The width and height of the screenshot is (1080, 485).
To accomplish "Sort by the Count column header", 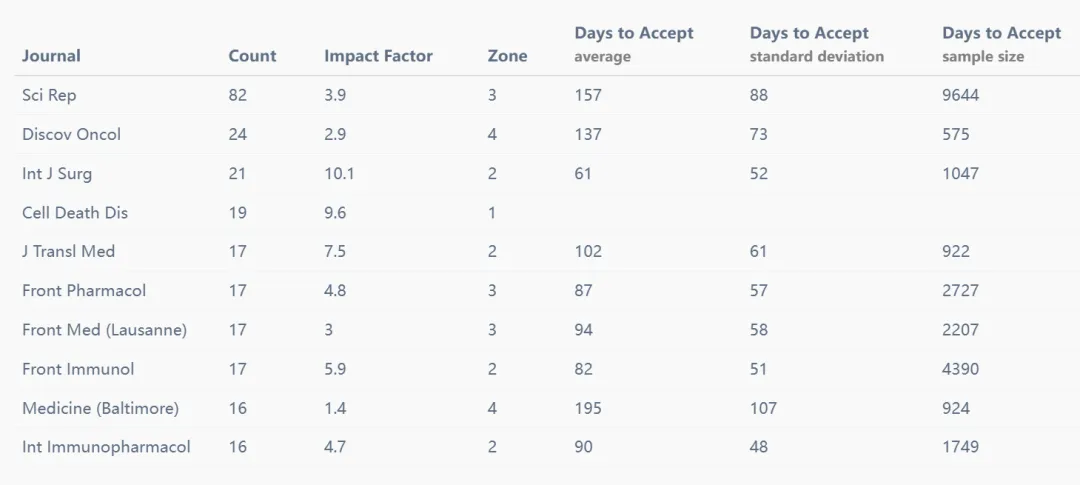I will click(x=252, y=56).
